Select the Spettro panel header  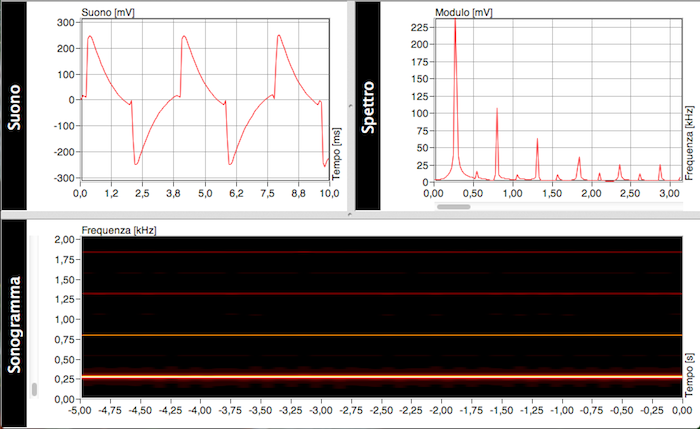click(x=368, y=106)
